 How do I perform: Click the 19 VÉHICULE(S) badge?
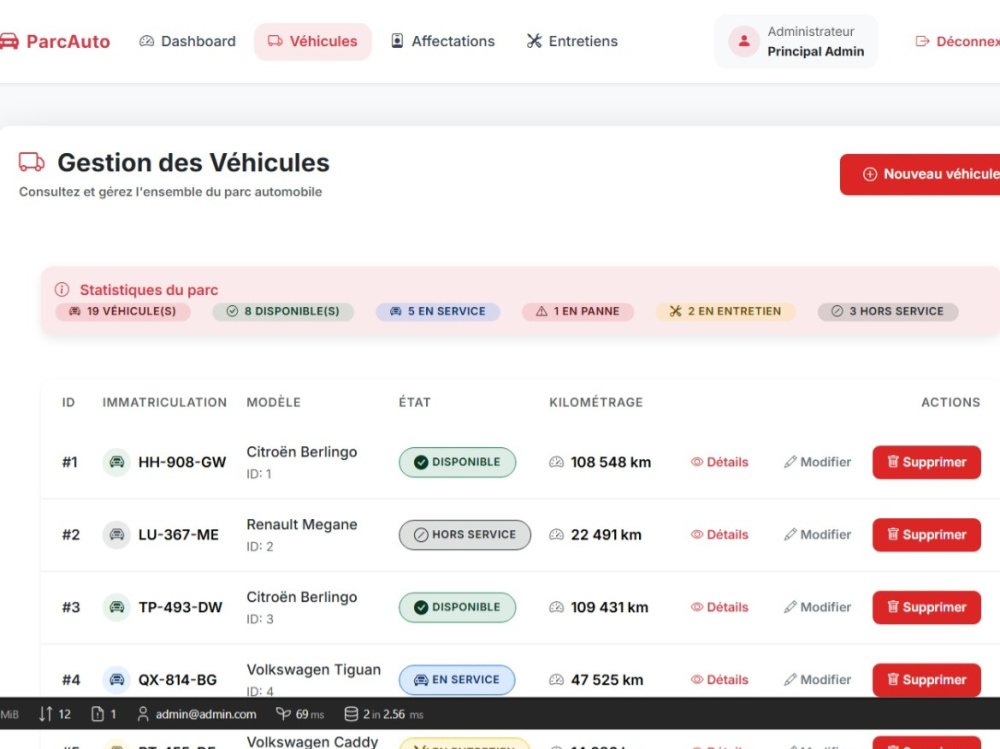[123, 311]
